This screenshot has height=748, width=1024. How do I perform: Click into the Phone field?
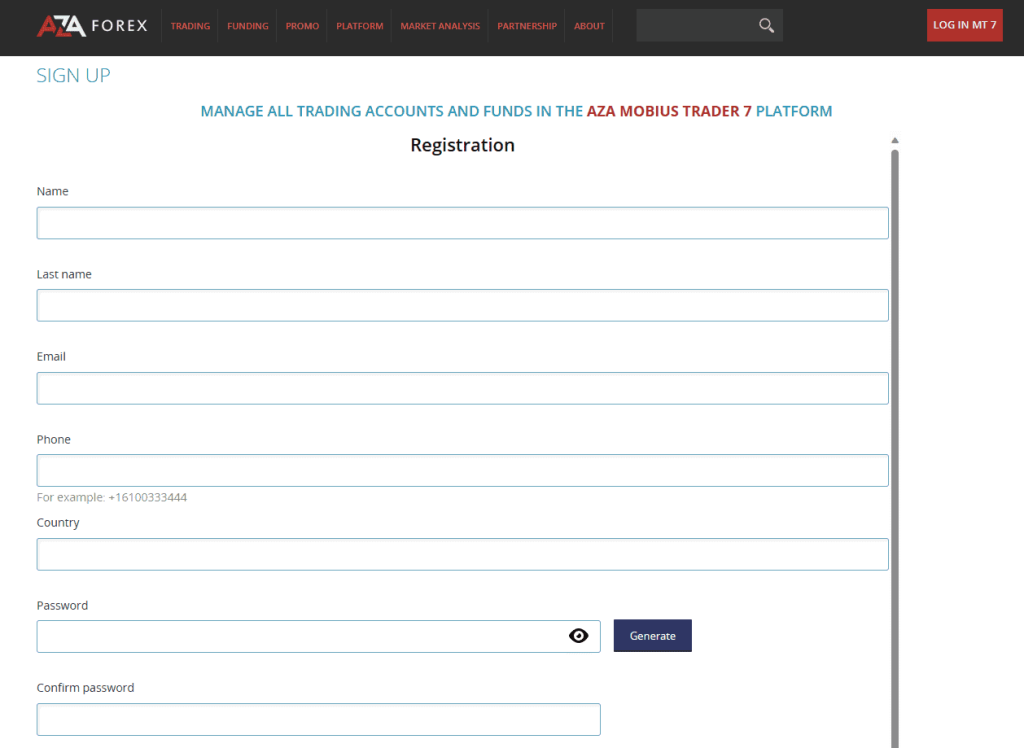point(462,470)
